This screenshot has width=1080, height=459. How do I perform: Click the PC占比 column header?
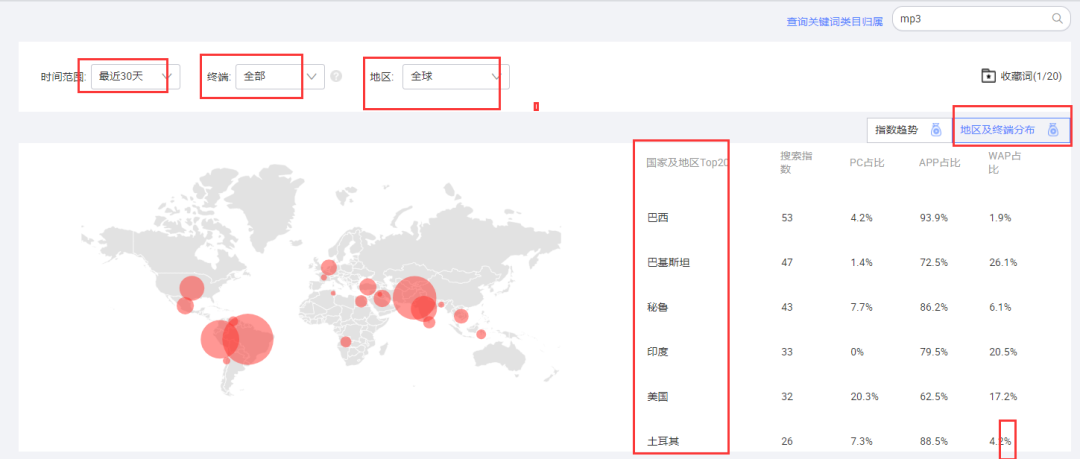(x=867, y=163)
